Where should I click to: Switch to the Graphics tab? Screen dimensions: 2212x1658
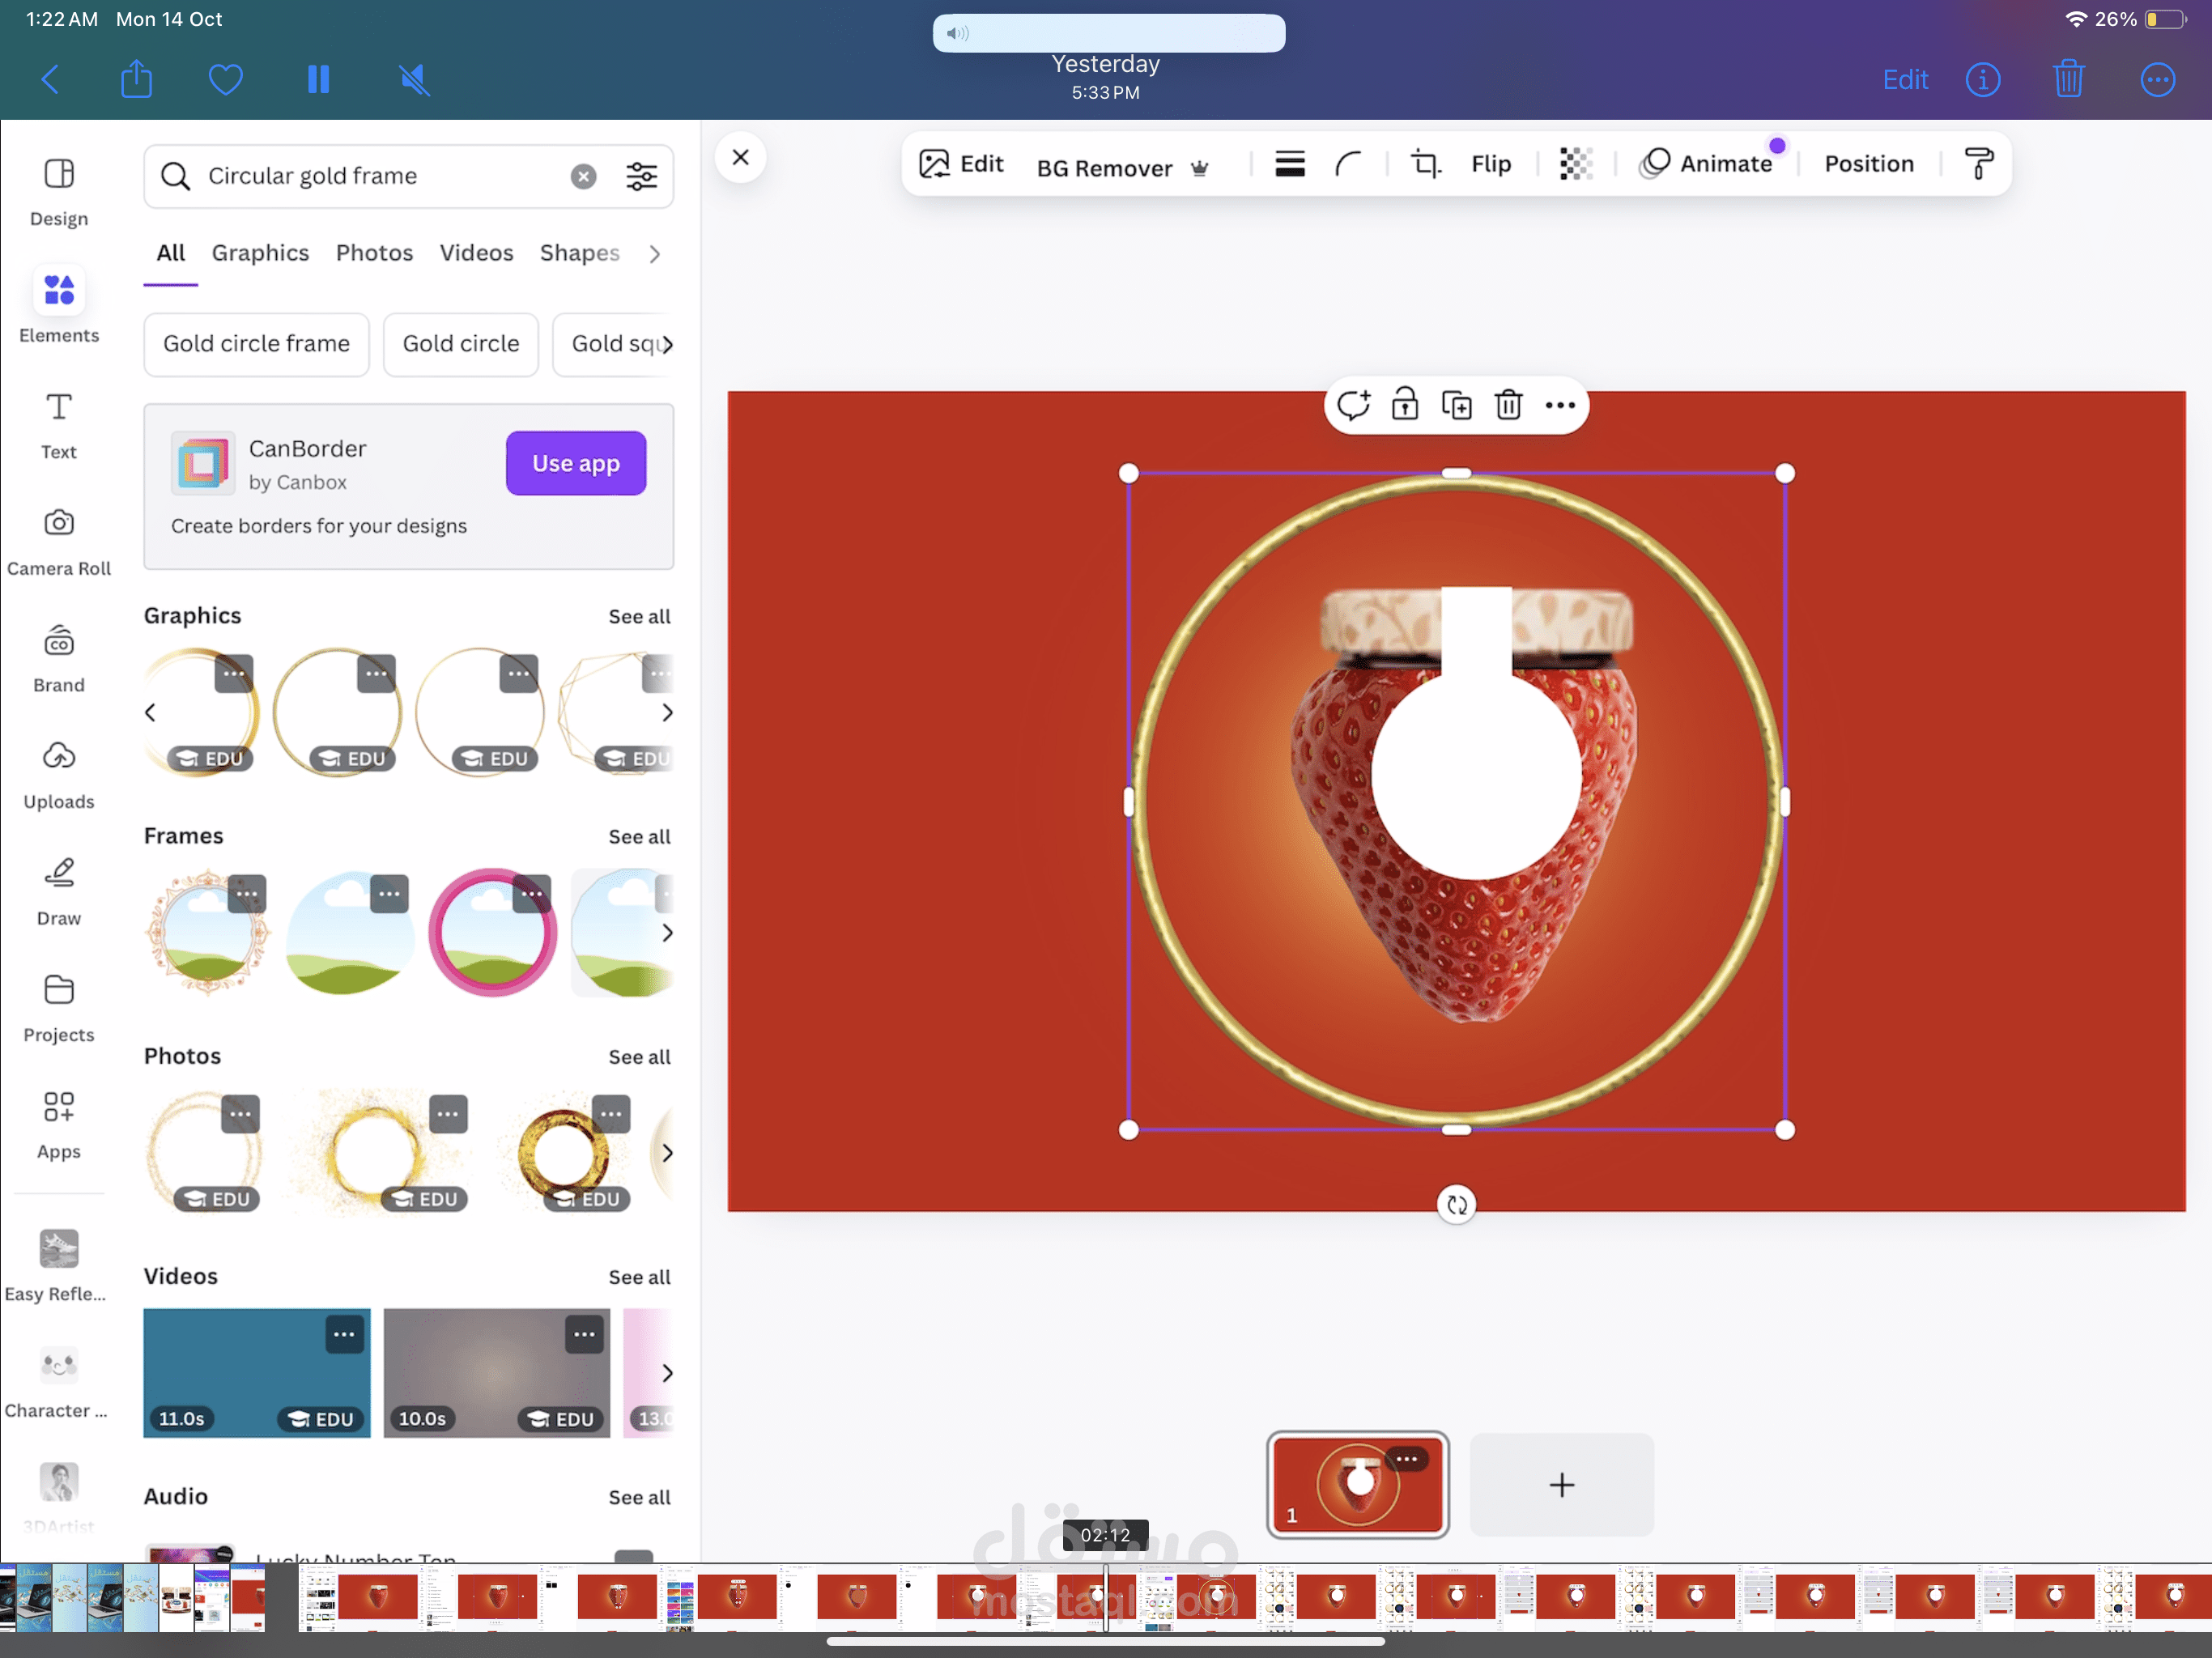point(260,253)
